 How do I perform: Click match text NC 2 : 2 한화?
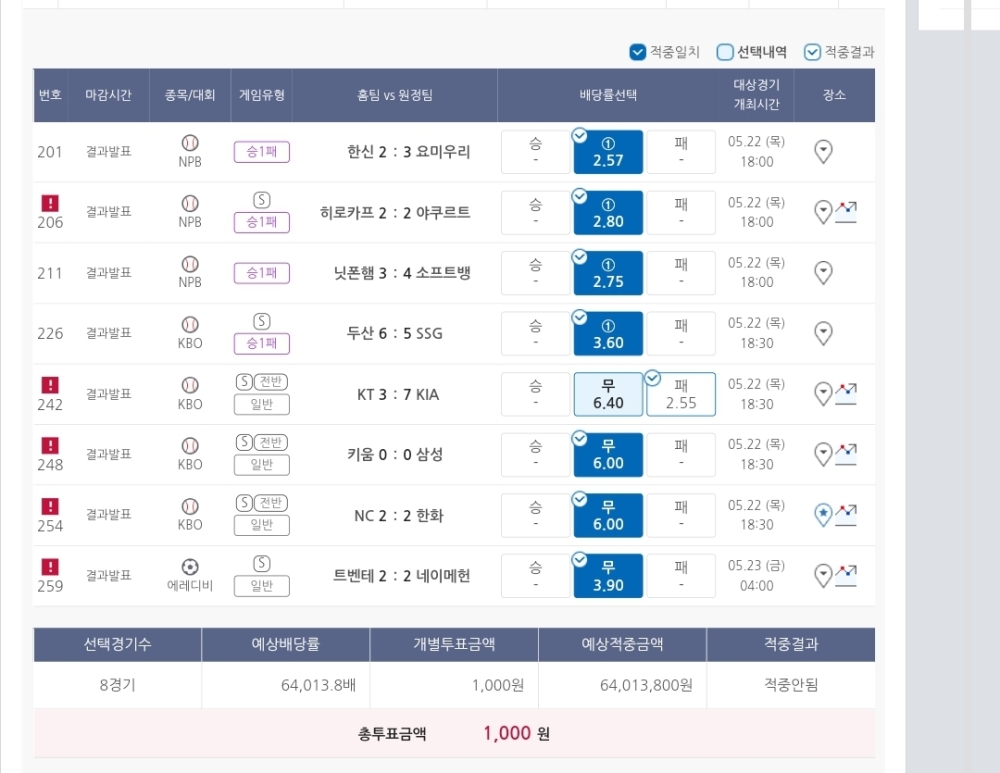pyautogui.click(x=399, y=515)
